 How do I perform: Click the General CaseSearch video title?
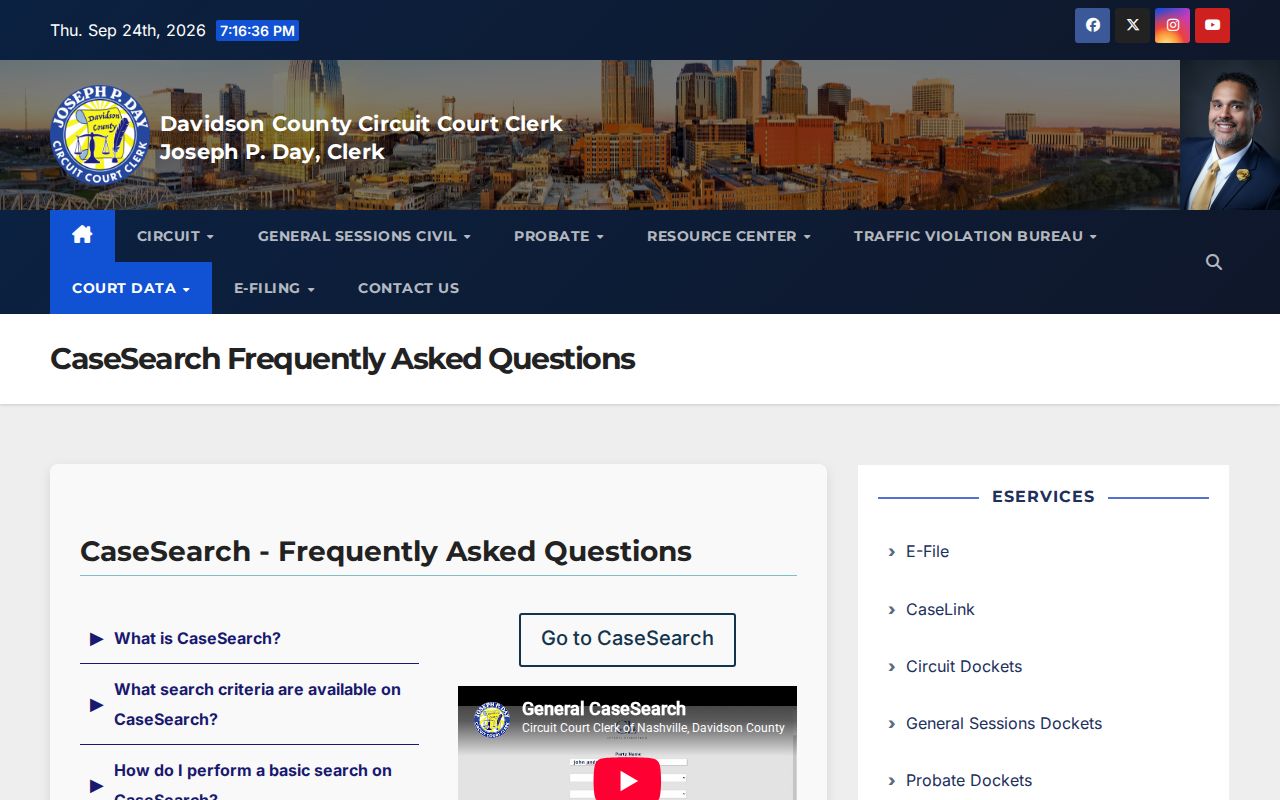pos(604,709)
